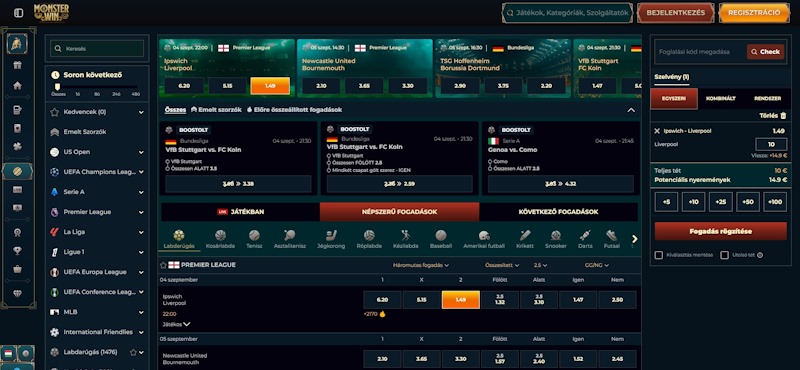
Task: Open the trophy icon in left sidebar
Action: pos(17,251)
